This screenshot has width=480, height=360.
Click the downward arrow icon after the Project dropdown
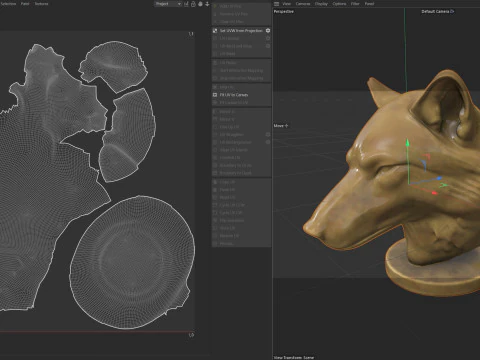pyautogui.click(x=207, y=4)
